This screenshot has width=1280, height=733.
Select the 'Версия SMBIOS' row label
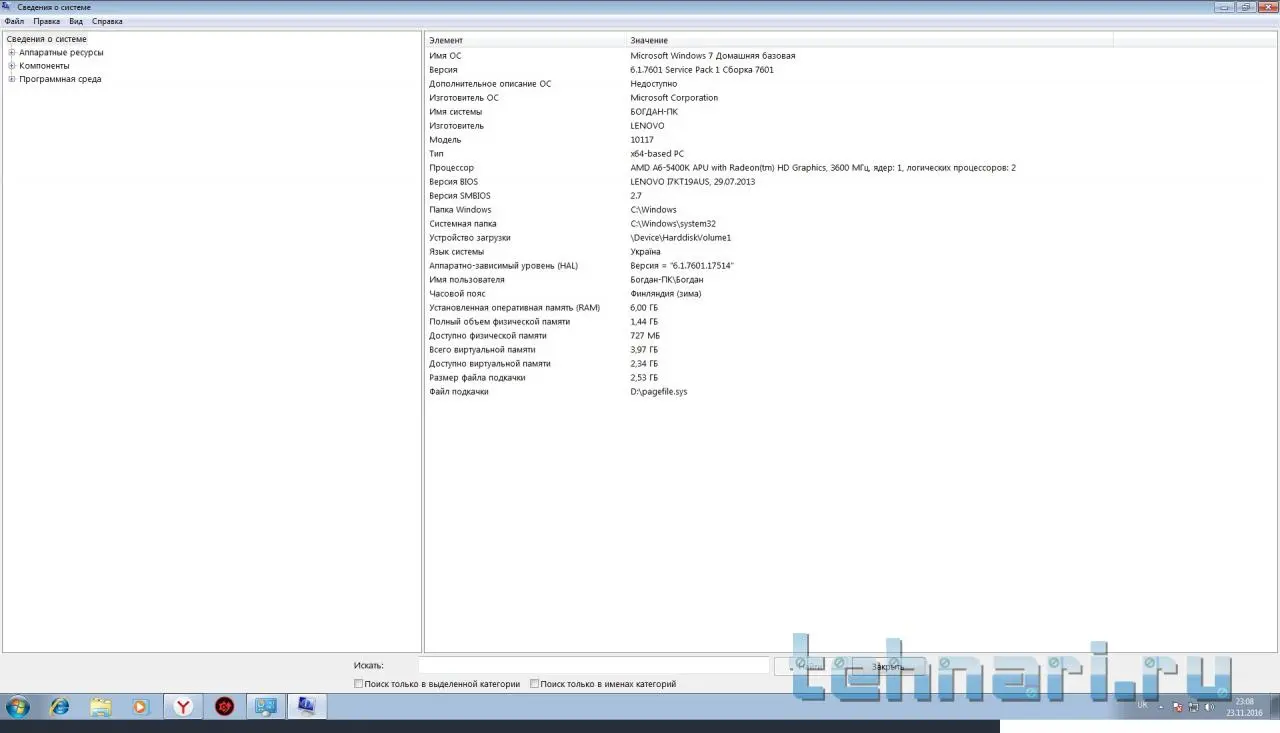click(x=460, y=196)
